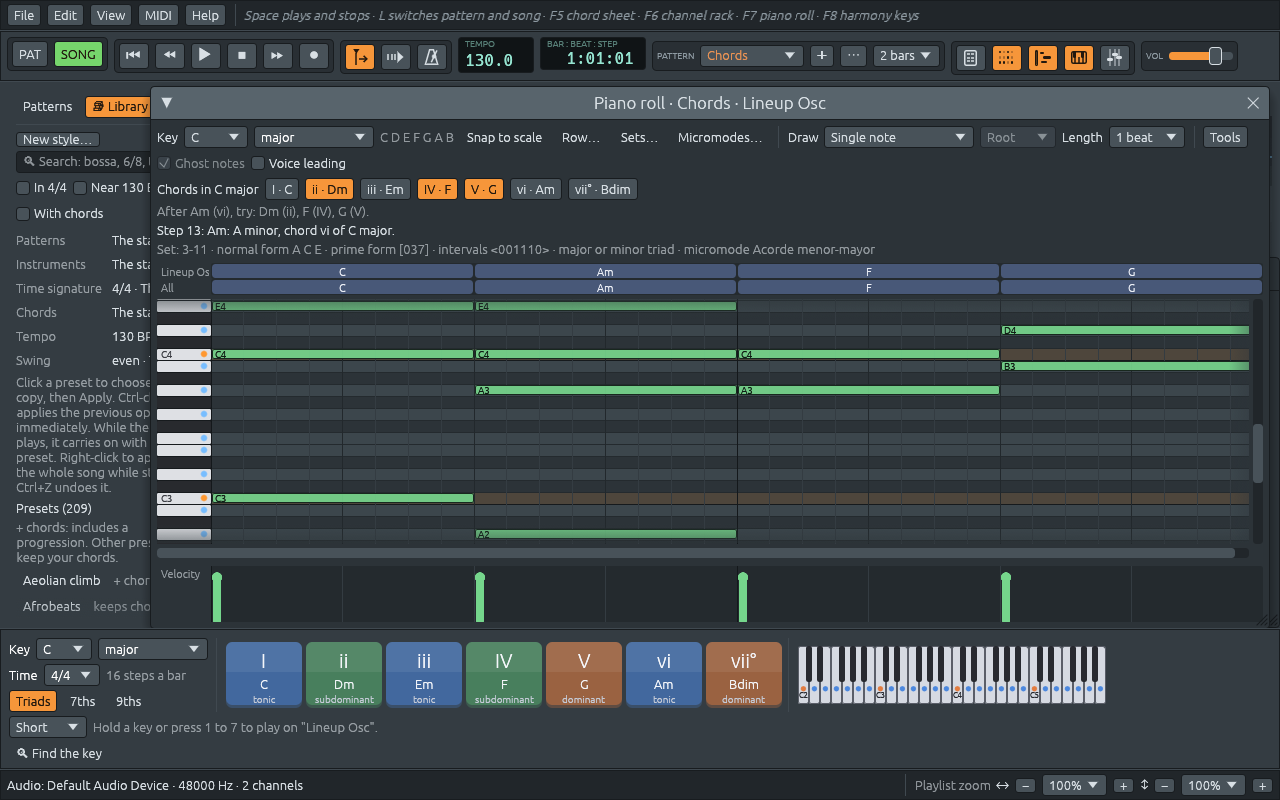Switch to the Library tab

click(x=118, y=107)
